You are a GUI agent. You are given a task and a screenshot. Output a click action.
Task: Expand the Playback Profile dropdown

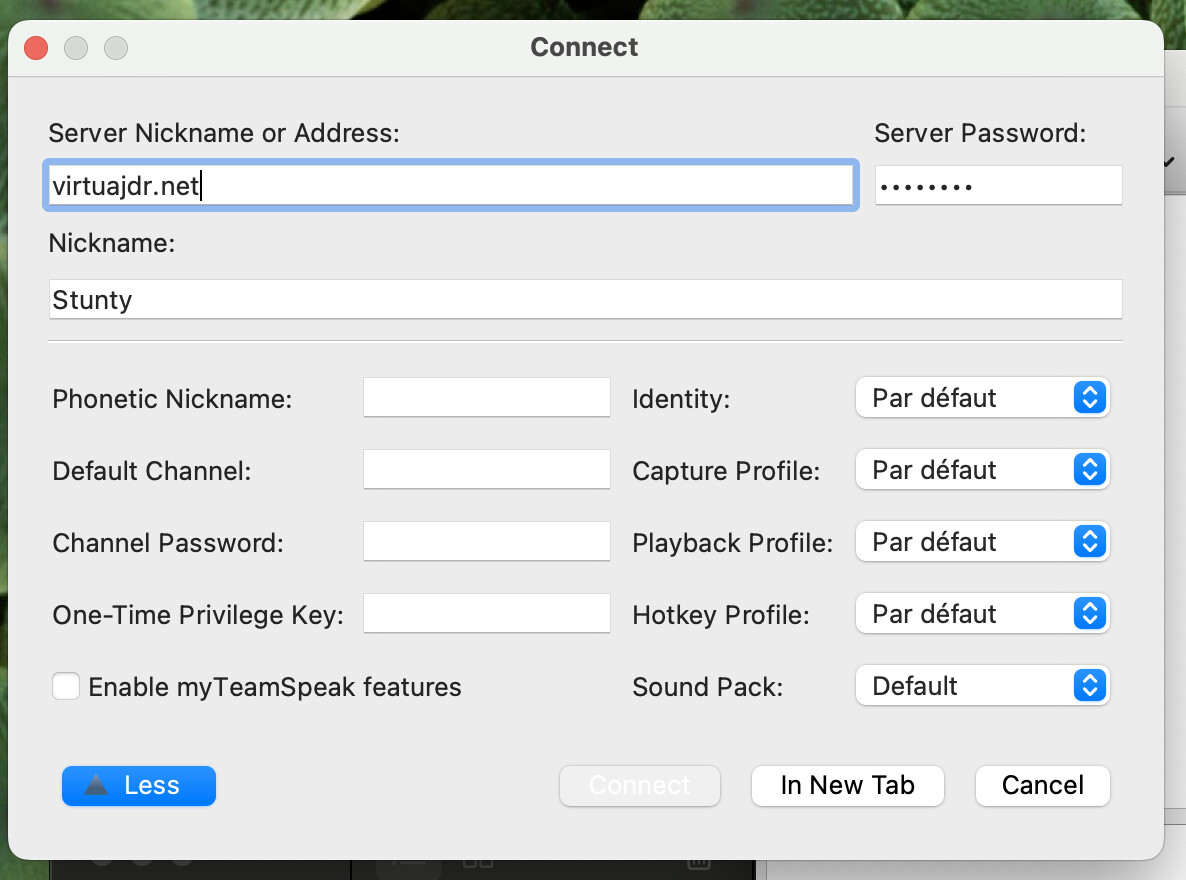pyautogui.click(x=982, y=542)
